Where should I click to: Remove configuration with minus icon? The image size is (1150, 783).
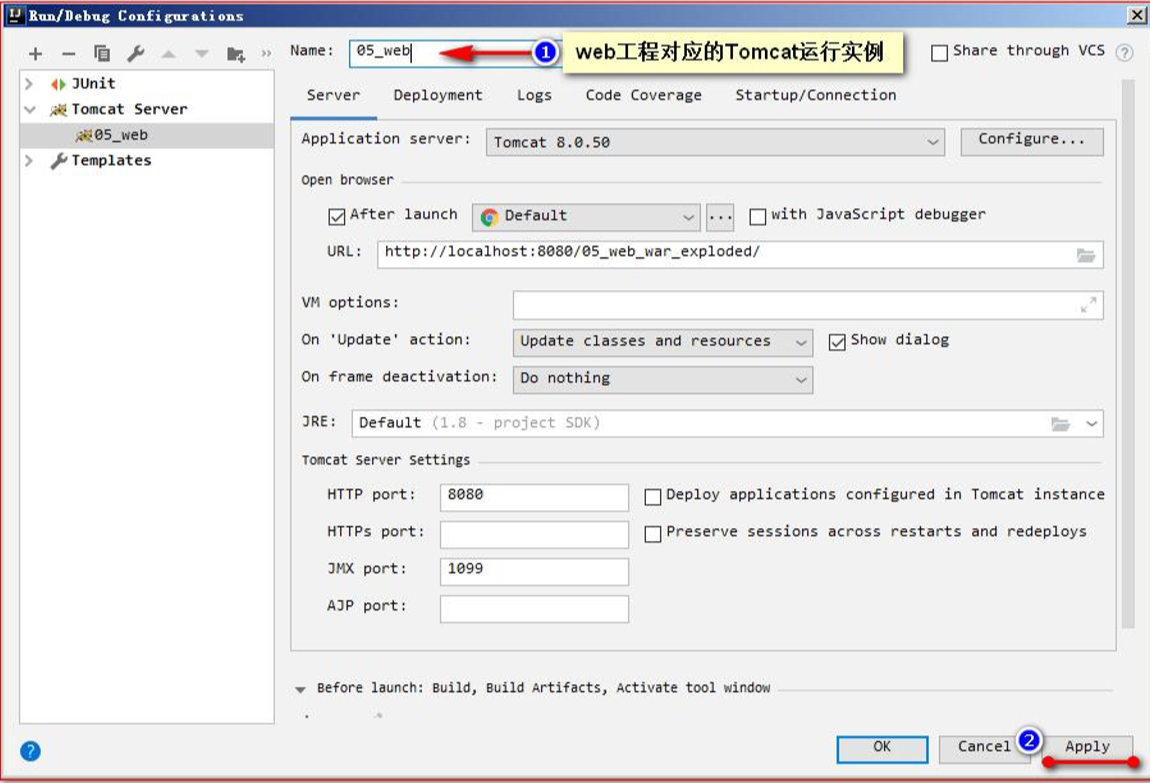[69, 54]
